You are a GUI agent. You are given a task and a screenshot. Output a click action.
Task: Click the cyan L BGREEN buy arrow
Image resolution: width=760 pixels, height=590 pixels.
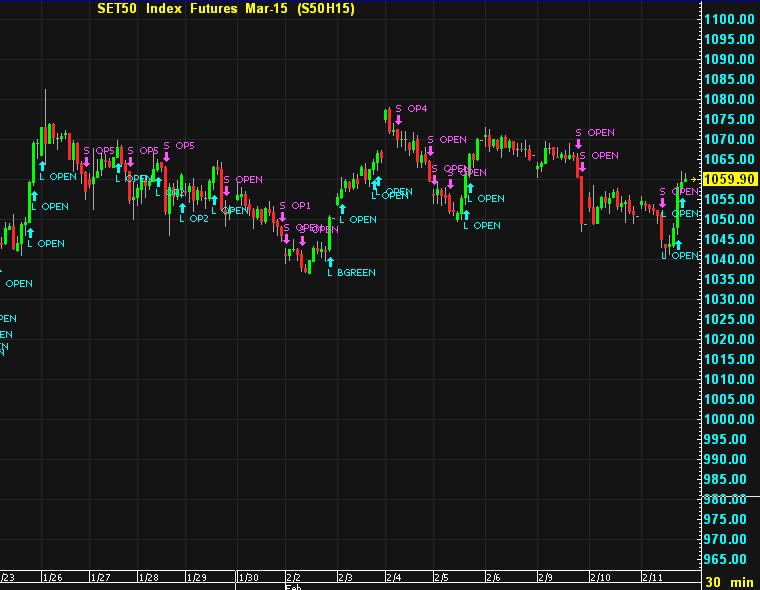[x=329, y=262]
